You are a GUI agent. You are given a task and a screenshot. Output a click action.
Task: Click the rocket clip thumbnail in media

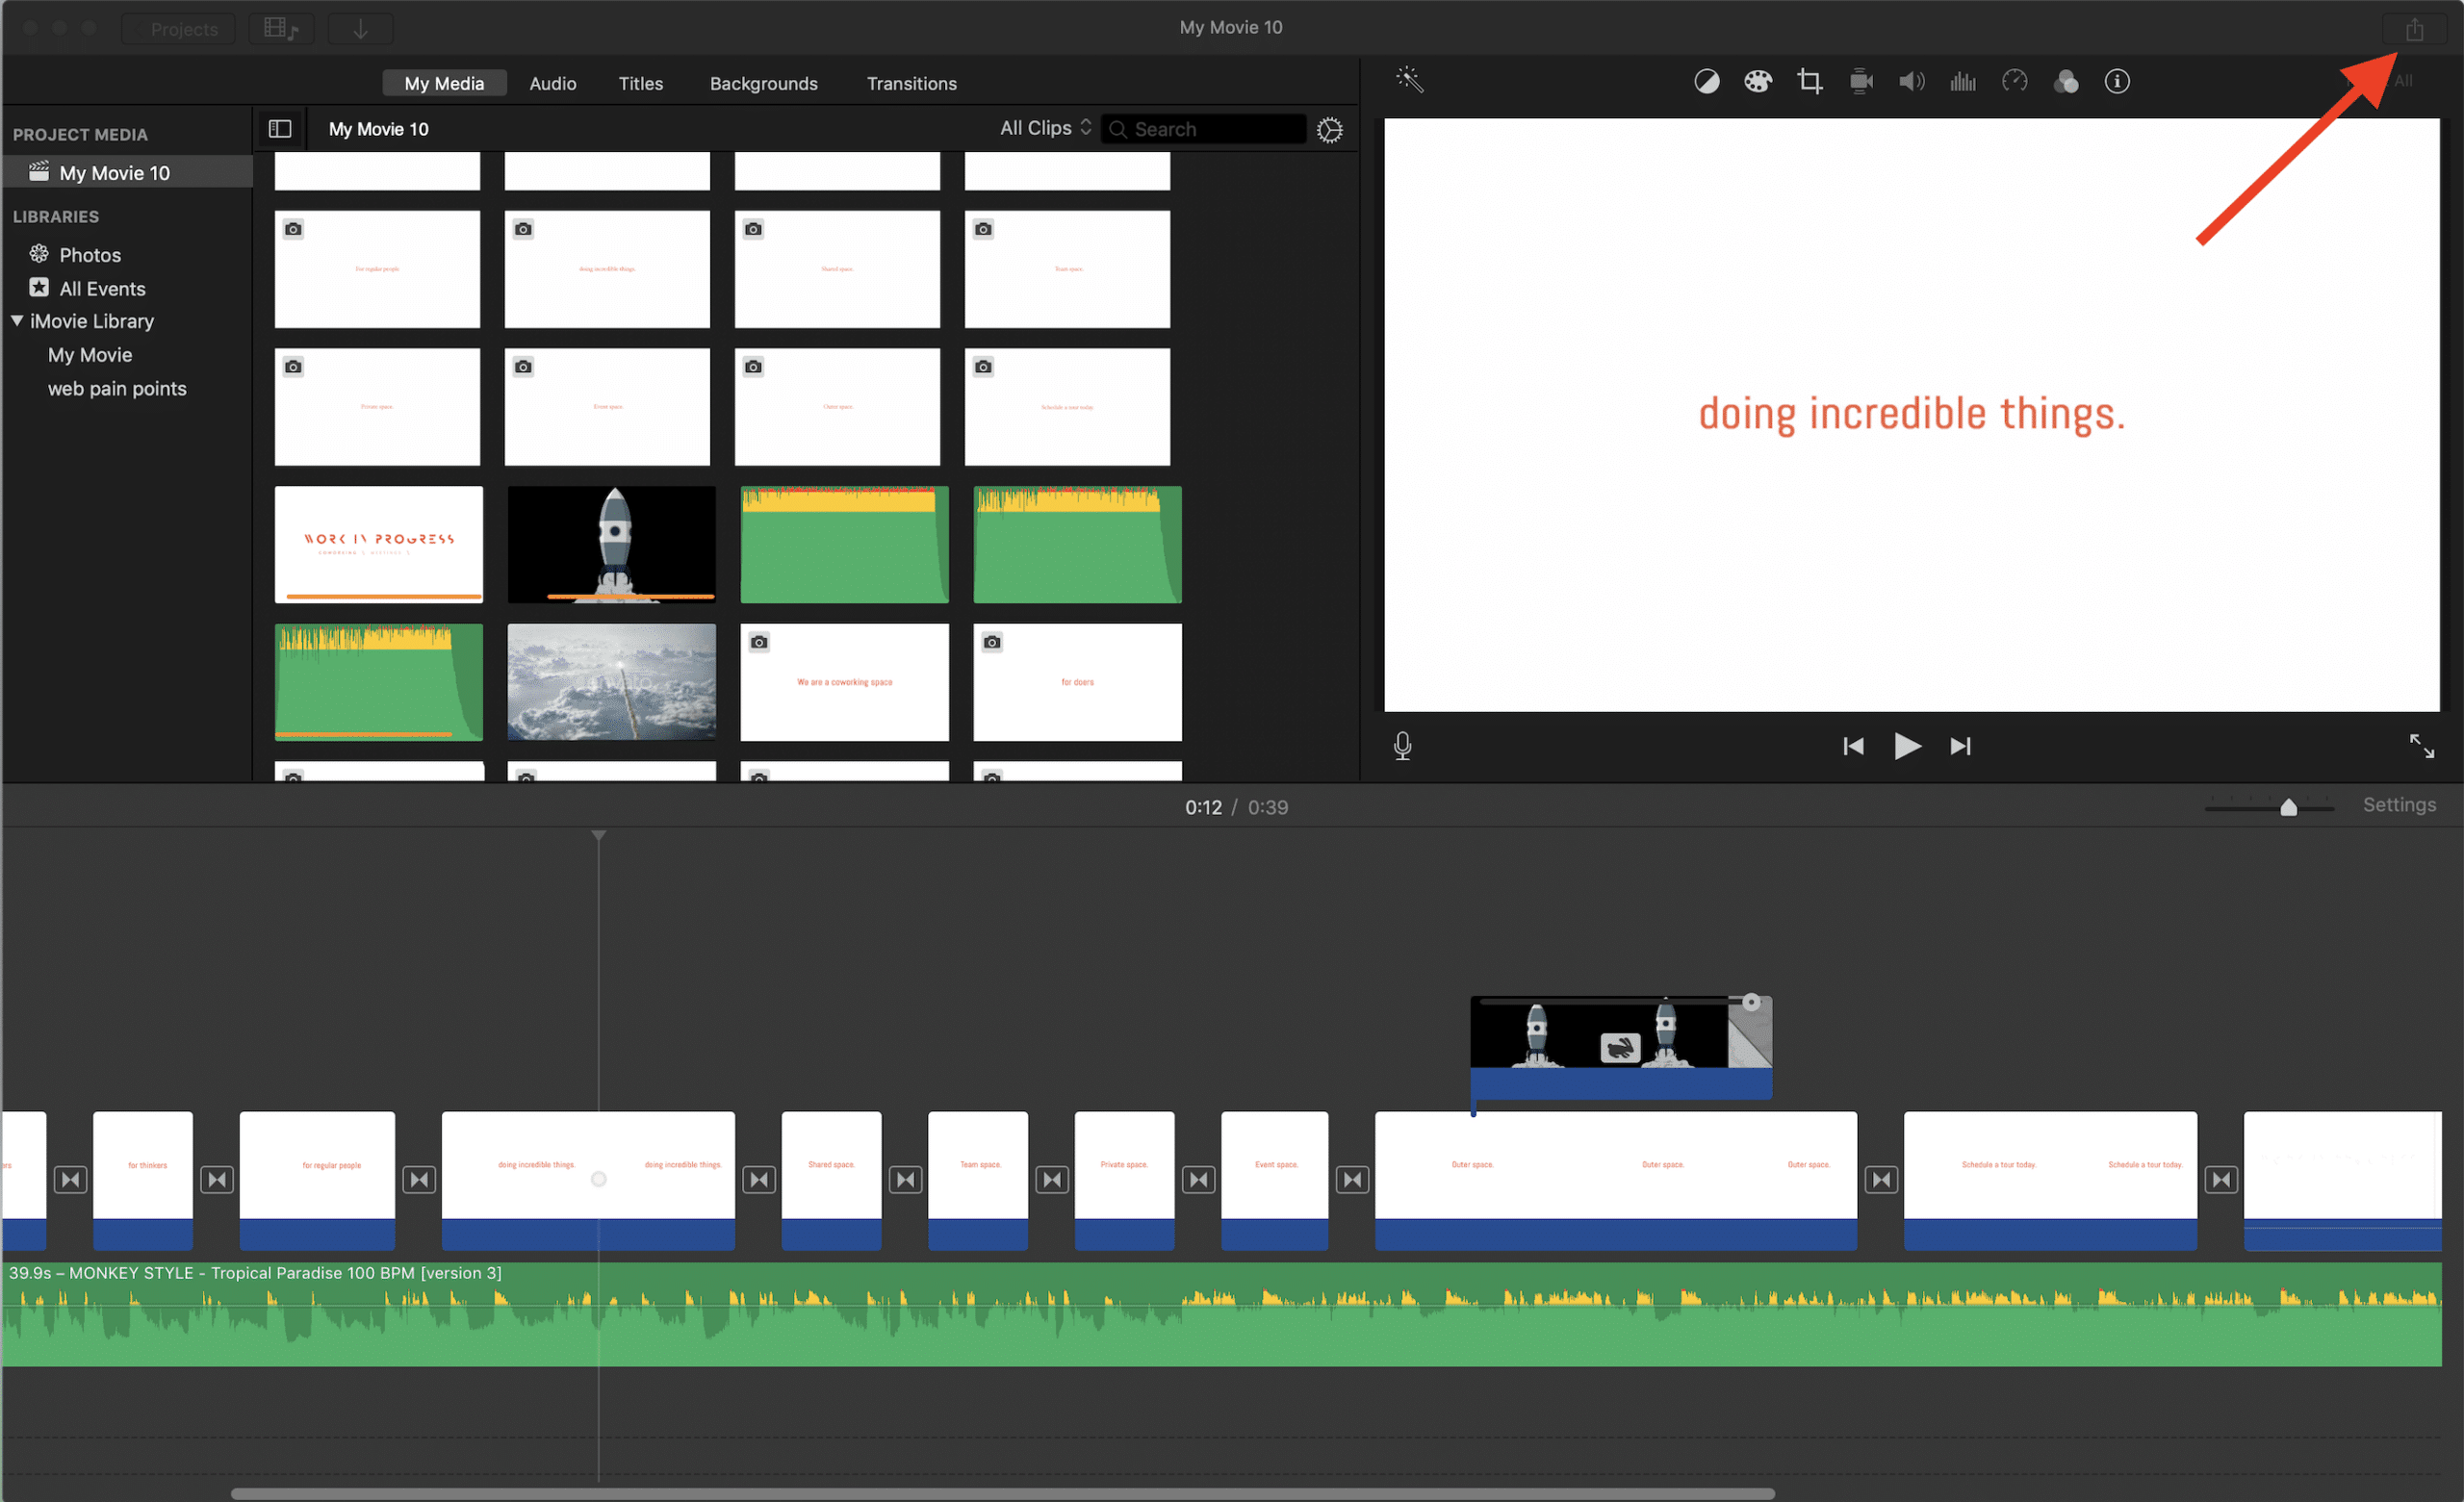[607, 542]
